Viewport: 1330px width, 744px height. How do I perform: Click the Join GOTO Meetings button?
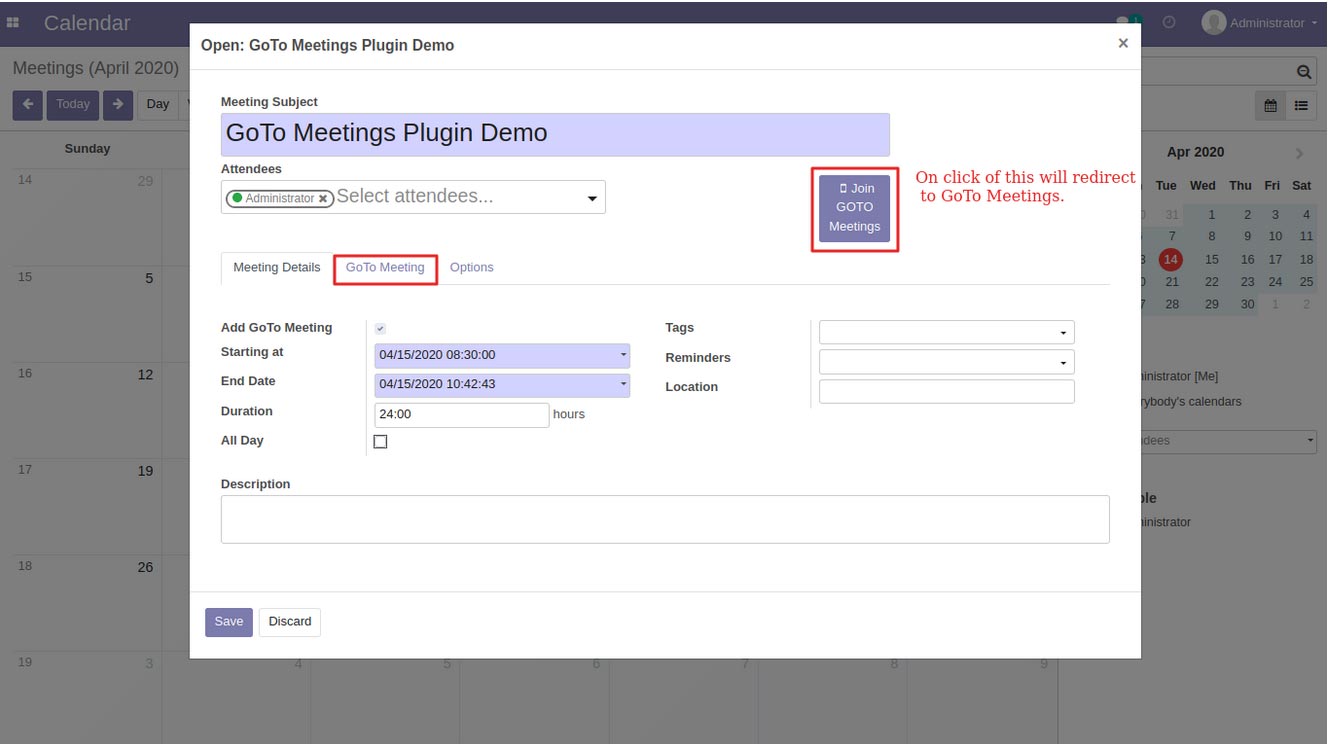[x=854, y=208]
